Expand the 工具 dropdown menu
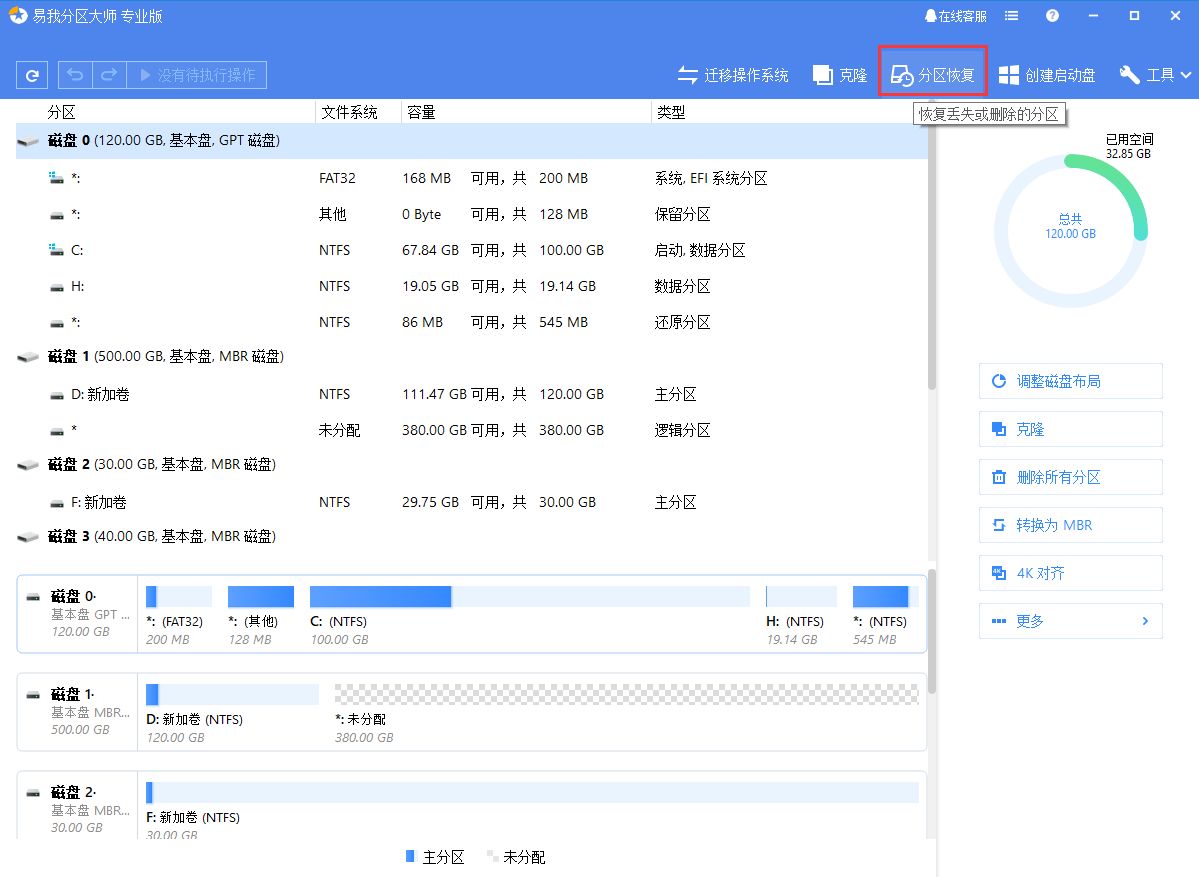This screenshot has height=877, width=1199. pos(1155,75)
